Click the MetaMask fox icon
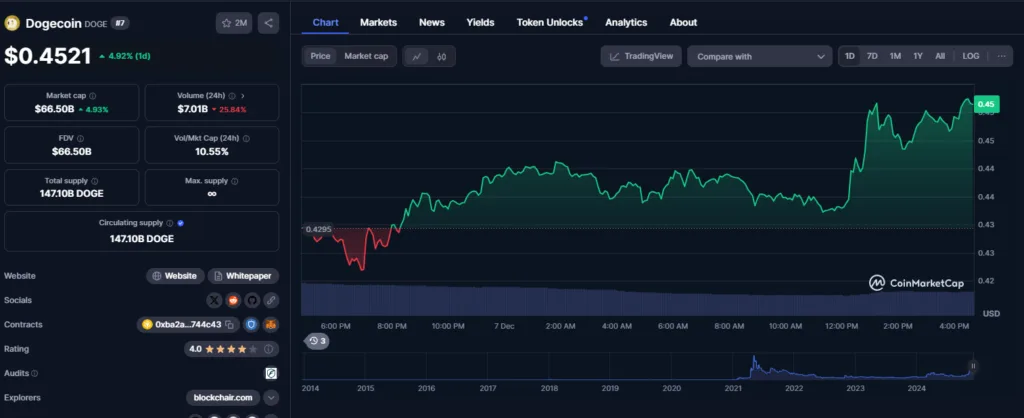1024x418 pixels. click(271, 325)
